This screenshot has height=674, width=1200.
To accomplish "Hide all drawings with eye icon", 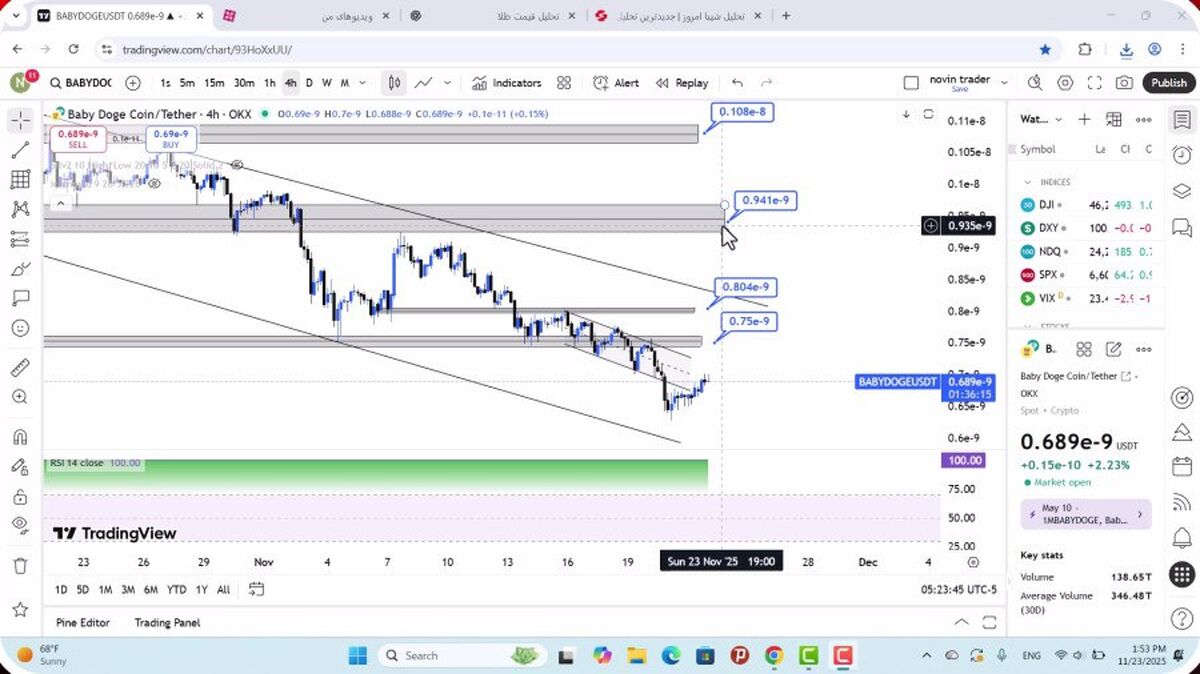I will point(20,526).
